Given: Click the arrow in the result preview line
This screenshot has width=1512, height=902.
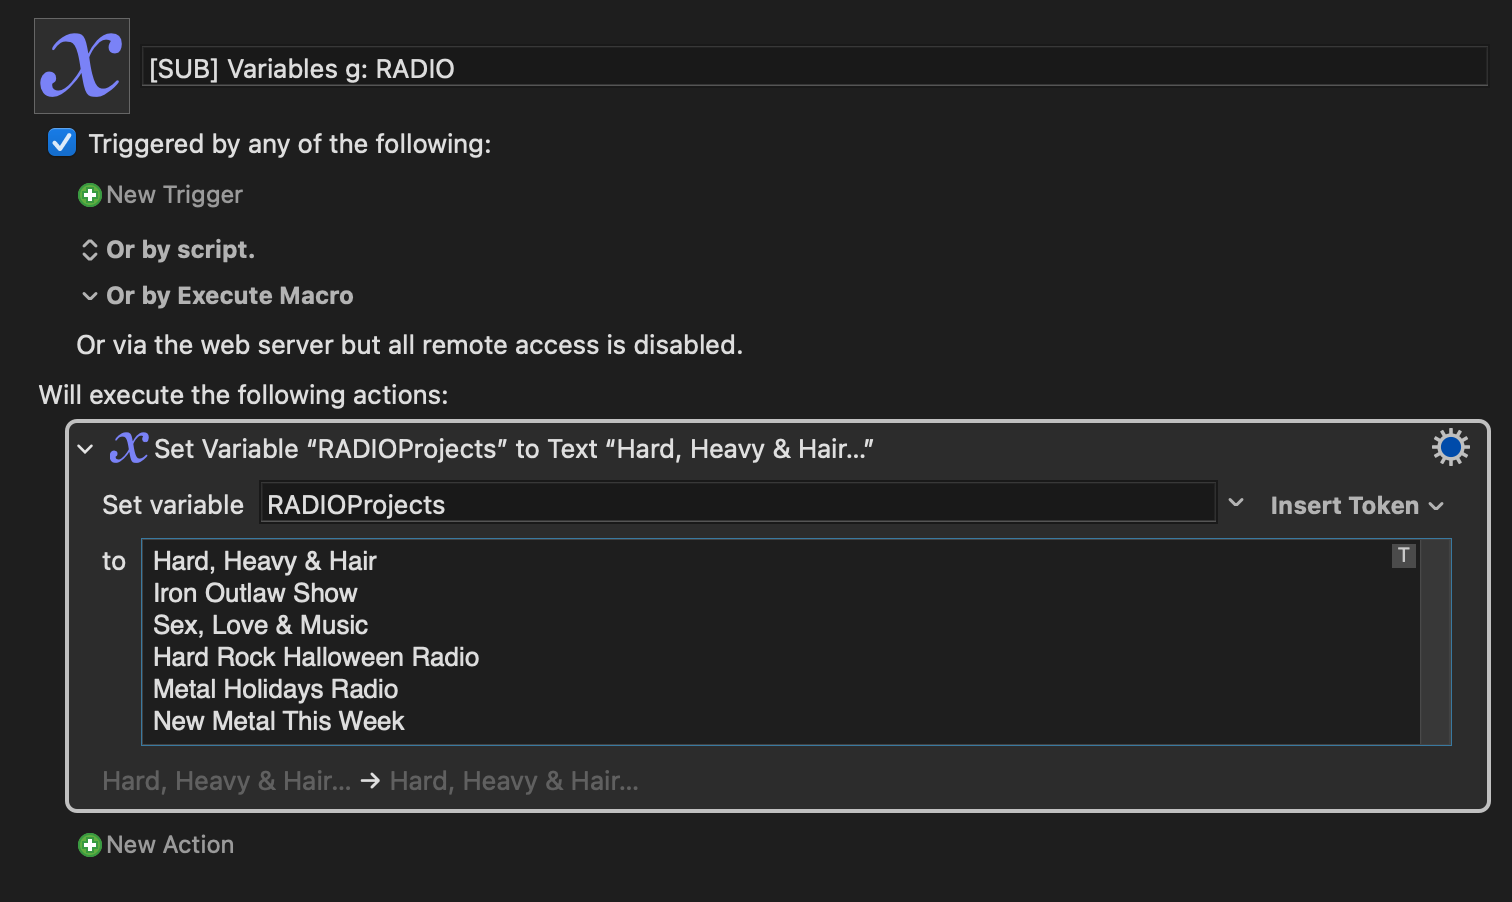Looking at the screenshot, I should 370,781.
